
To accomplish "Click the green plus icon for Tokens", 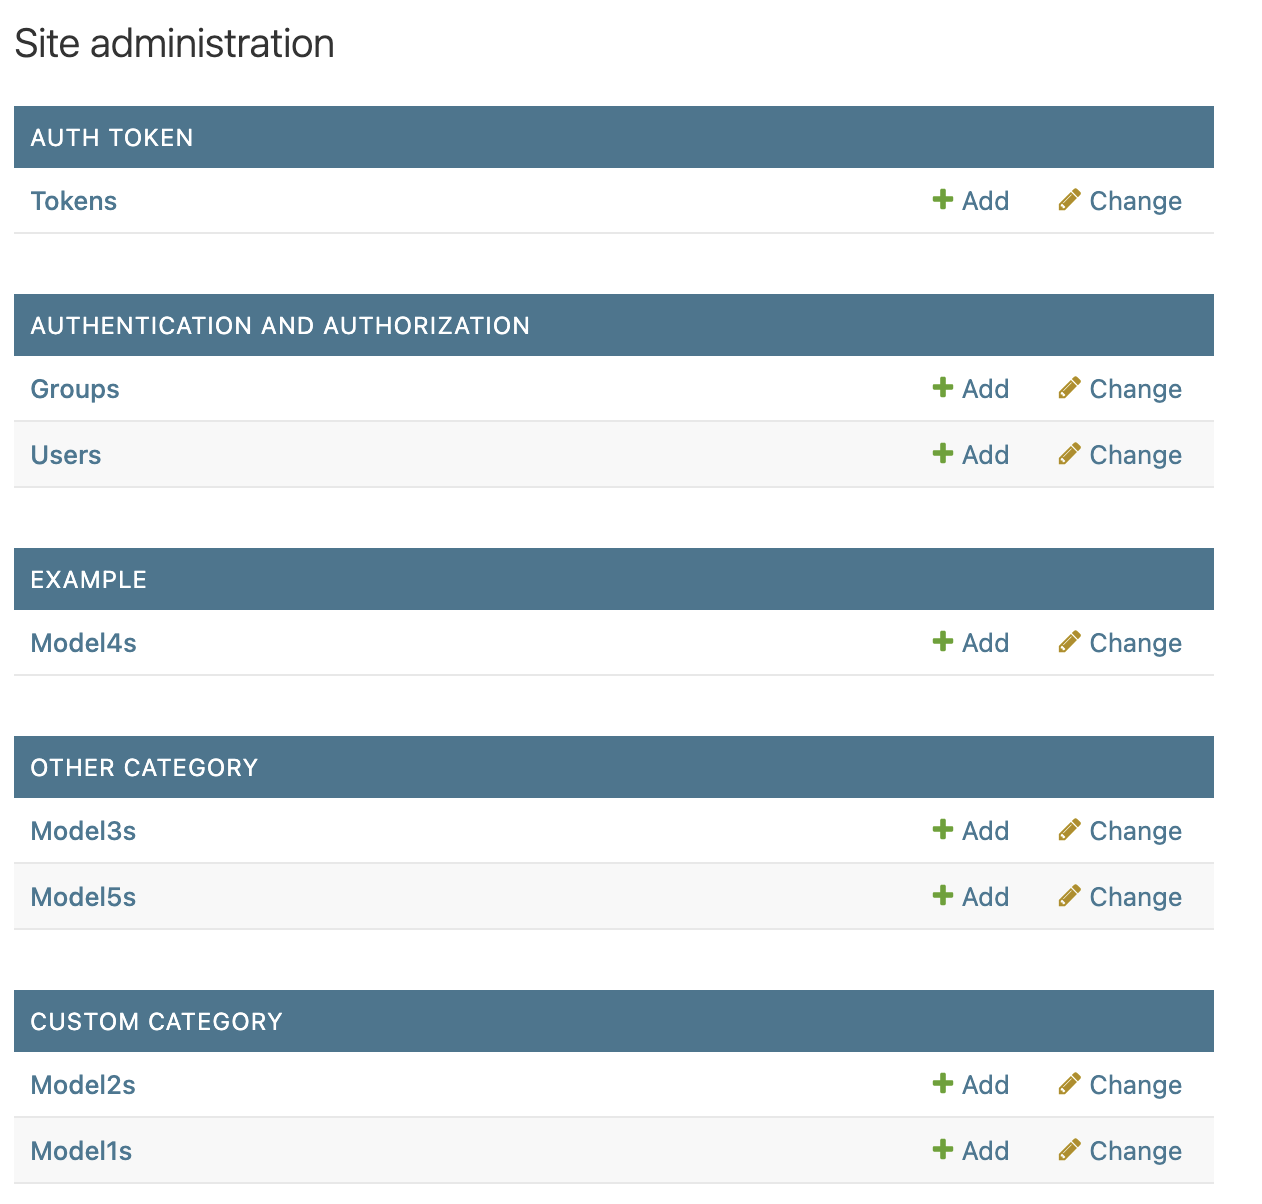I will [x=942, y=199].
